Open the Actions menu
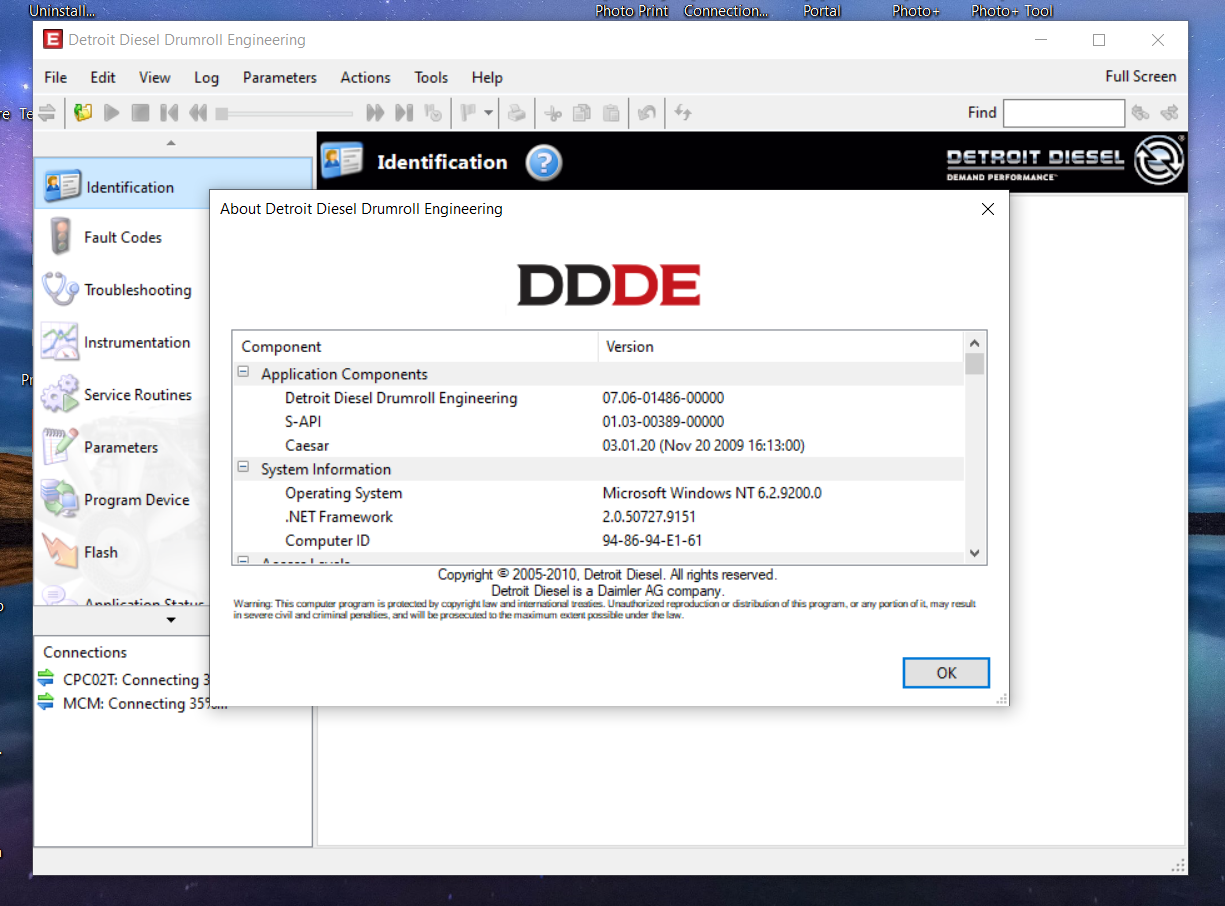This screenshot has height=906, width=1225. coord(365,77)
